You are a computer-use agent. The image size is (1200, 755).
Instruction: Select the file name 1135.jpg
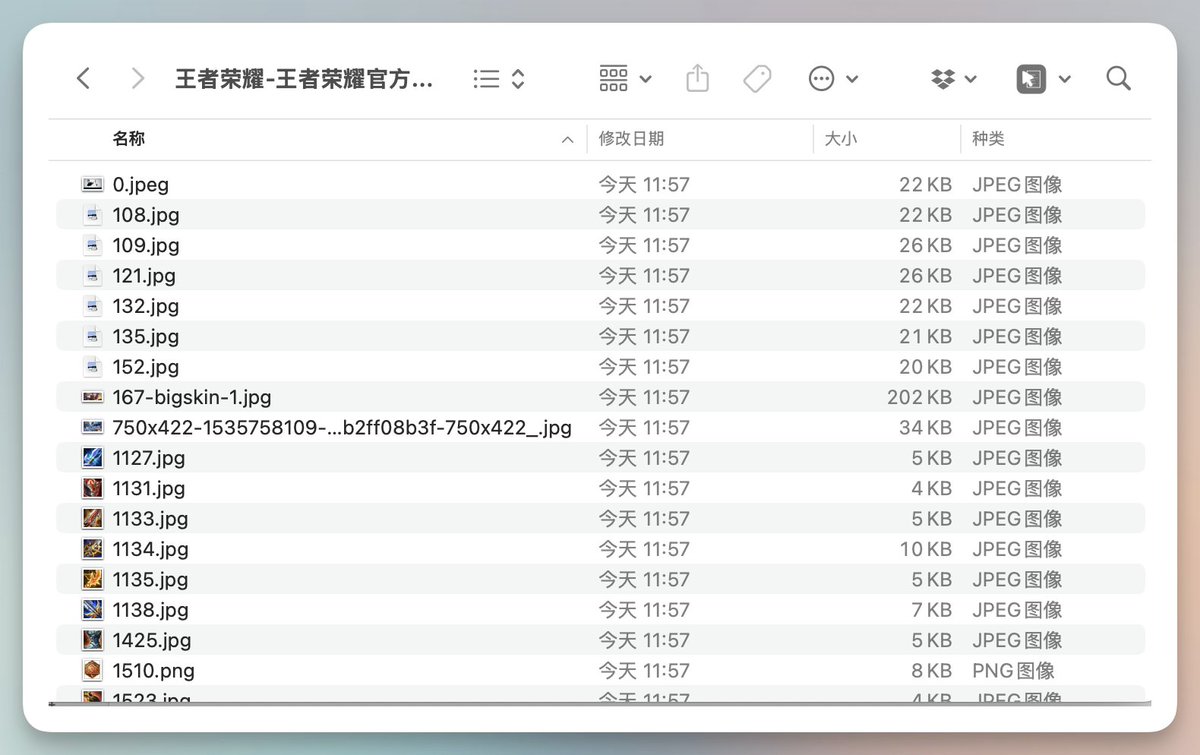click(150, 579)
